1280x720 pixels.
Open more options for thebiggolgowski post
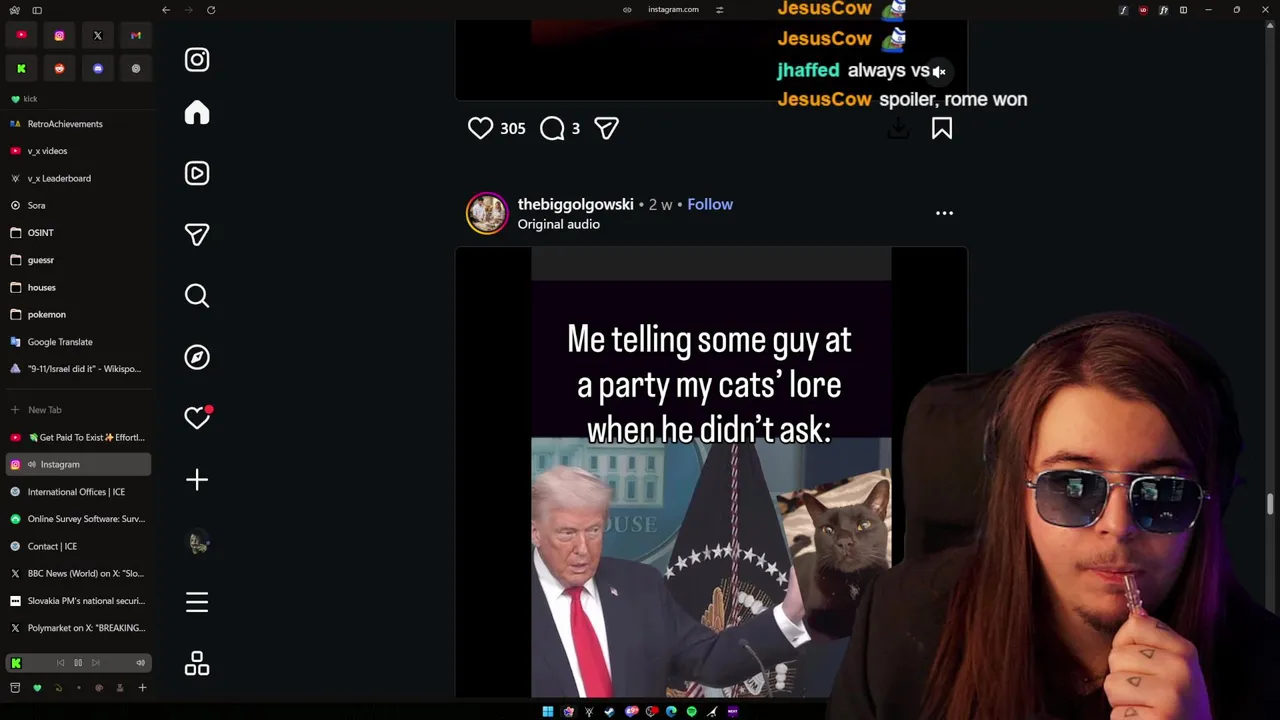coord(944,213)
